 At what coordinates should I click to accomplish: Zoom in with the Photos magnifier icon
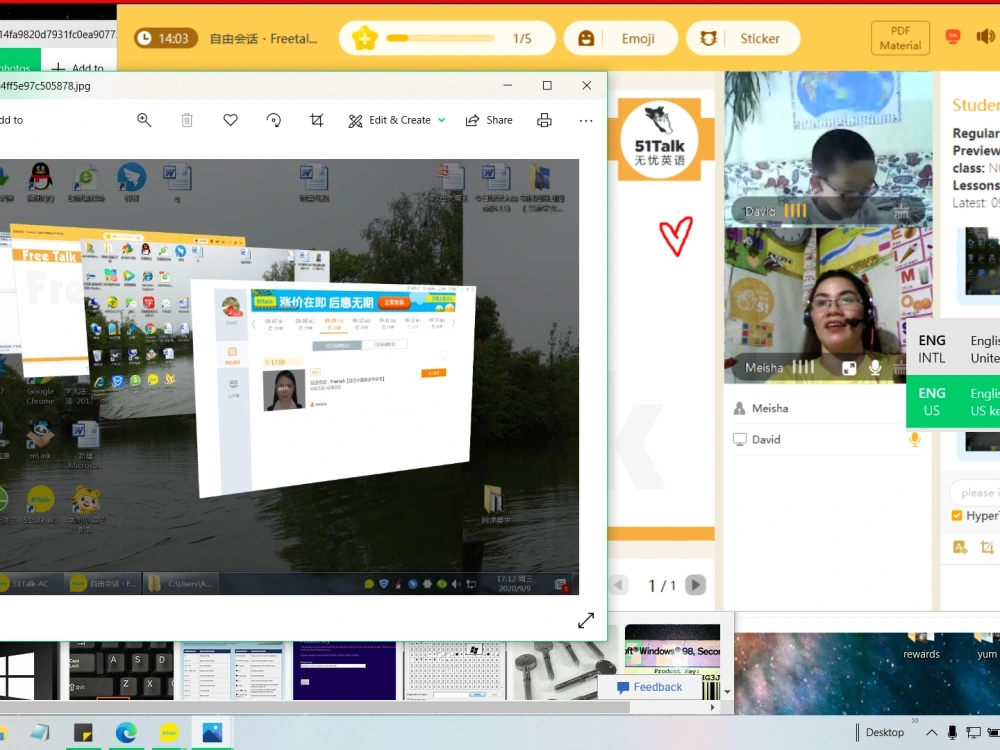144,120
